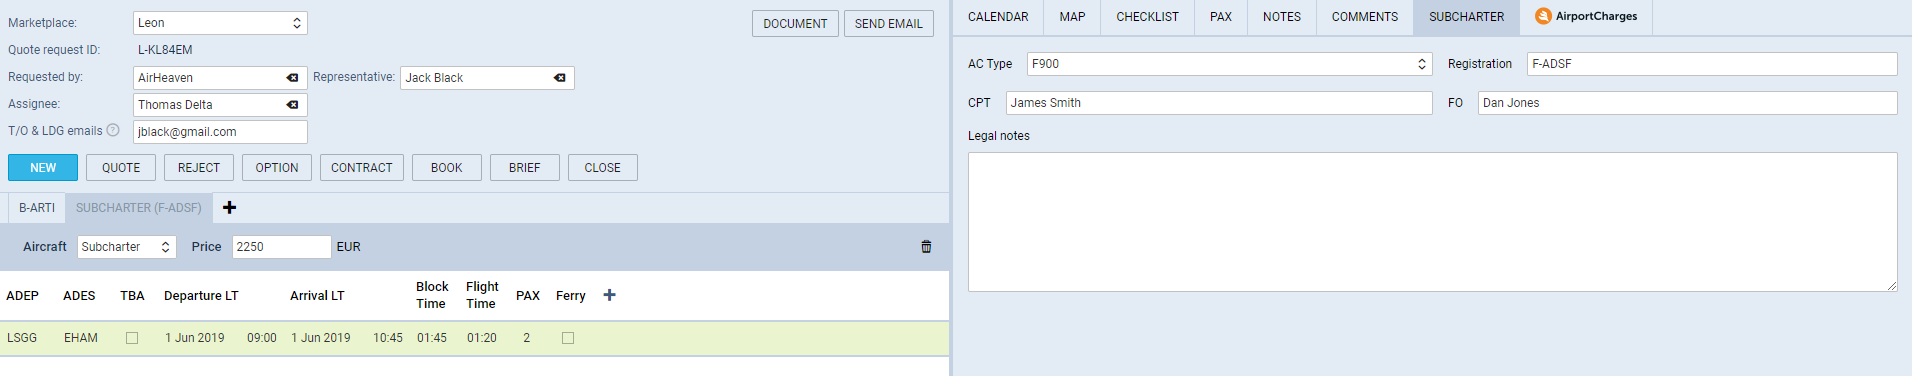Set status to CLOSE
Image resolution: width=1912 pixels, height=376 pixels.
[x=603, y=168]
